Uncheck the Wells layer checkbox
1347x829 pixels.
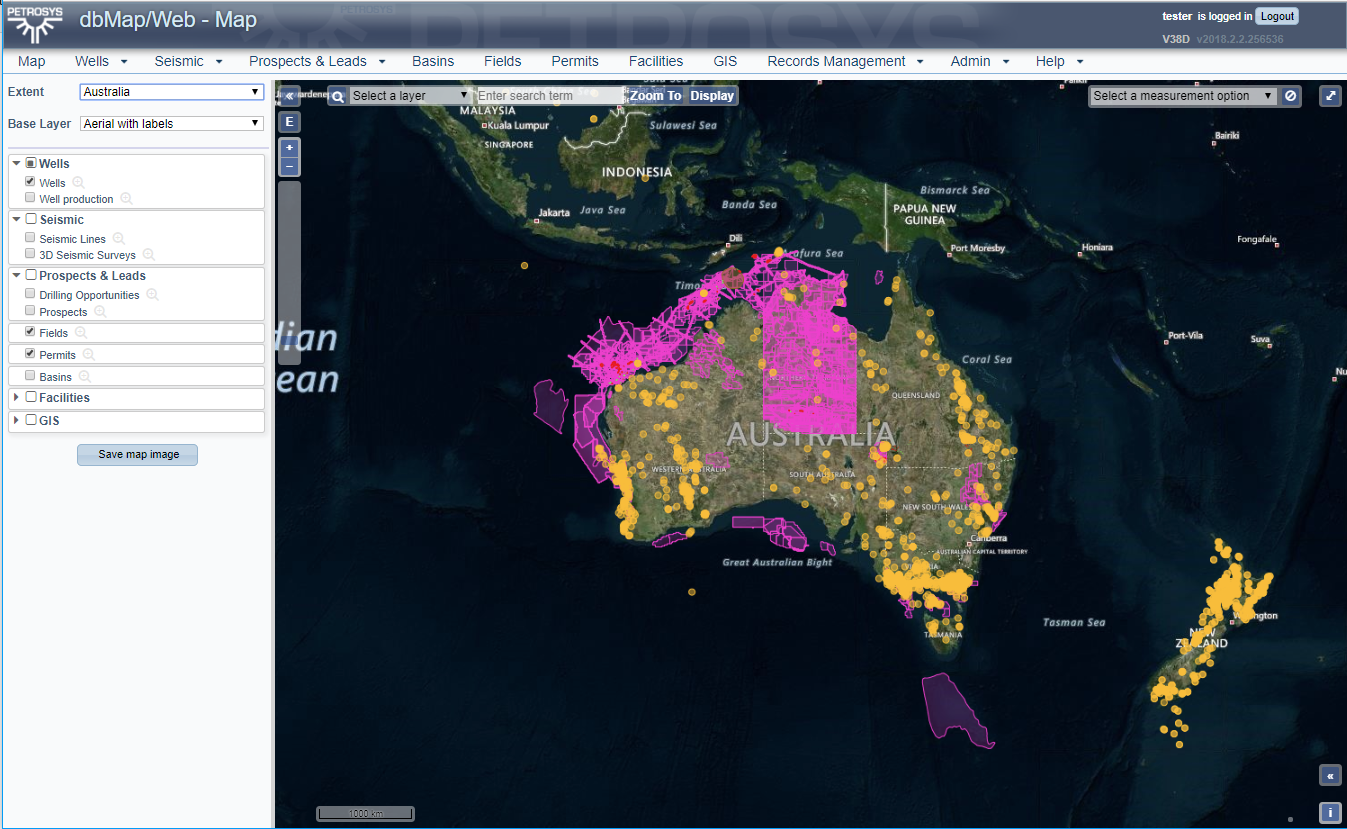tap(30, 182)
